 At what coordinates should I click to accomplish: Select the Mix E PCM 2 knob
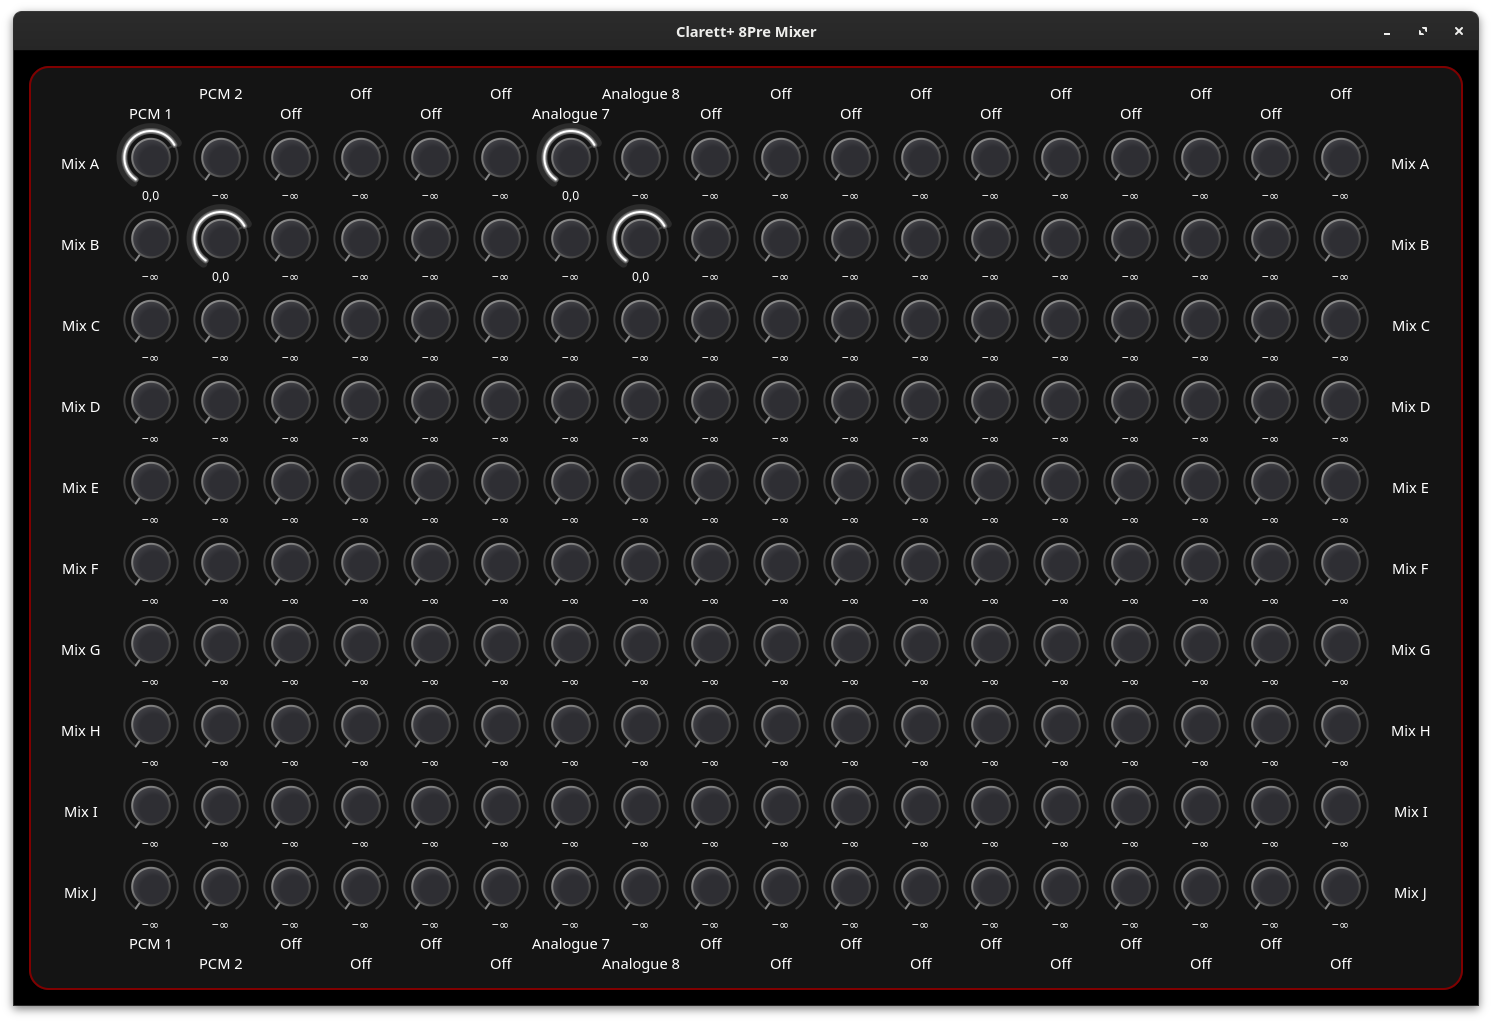click(220, 481)
